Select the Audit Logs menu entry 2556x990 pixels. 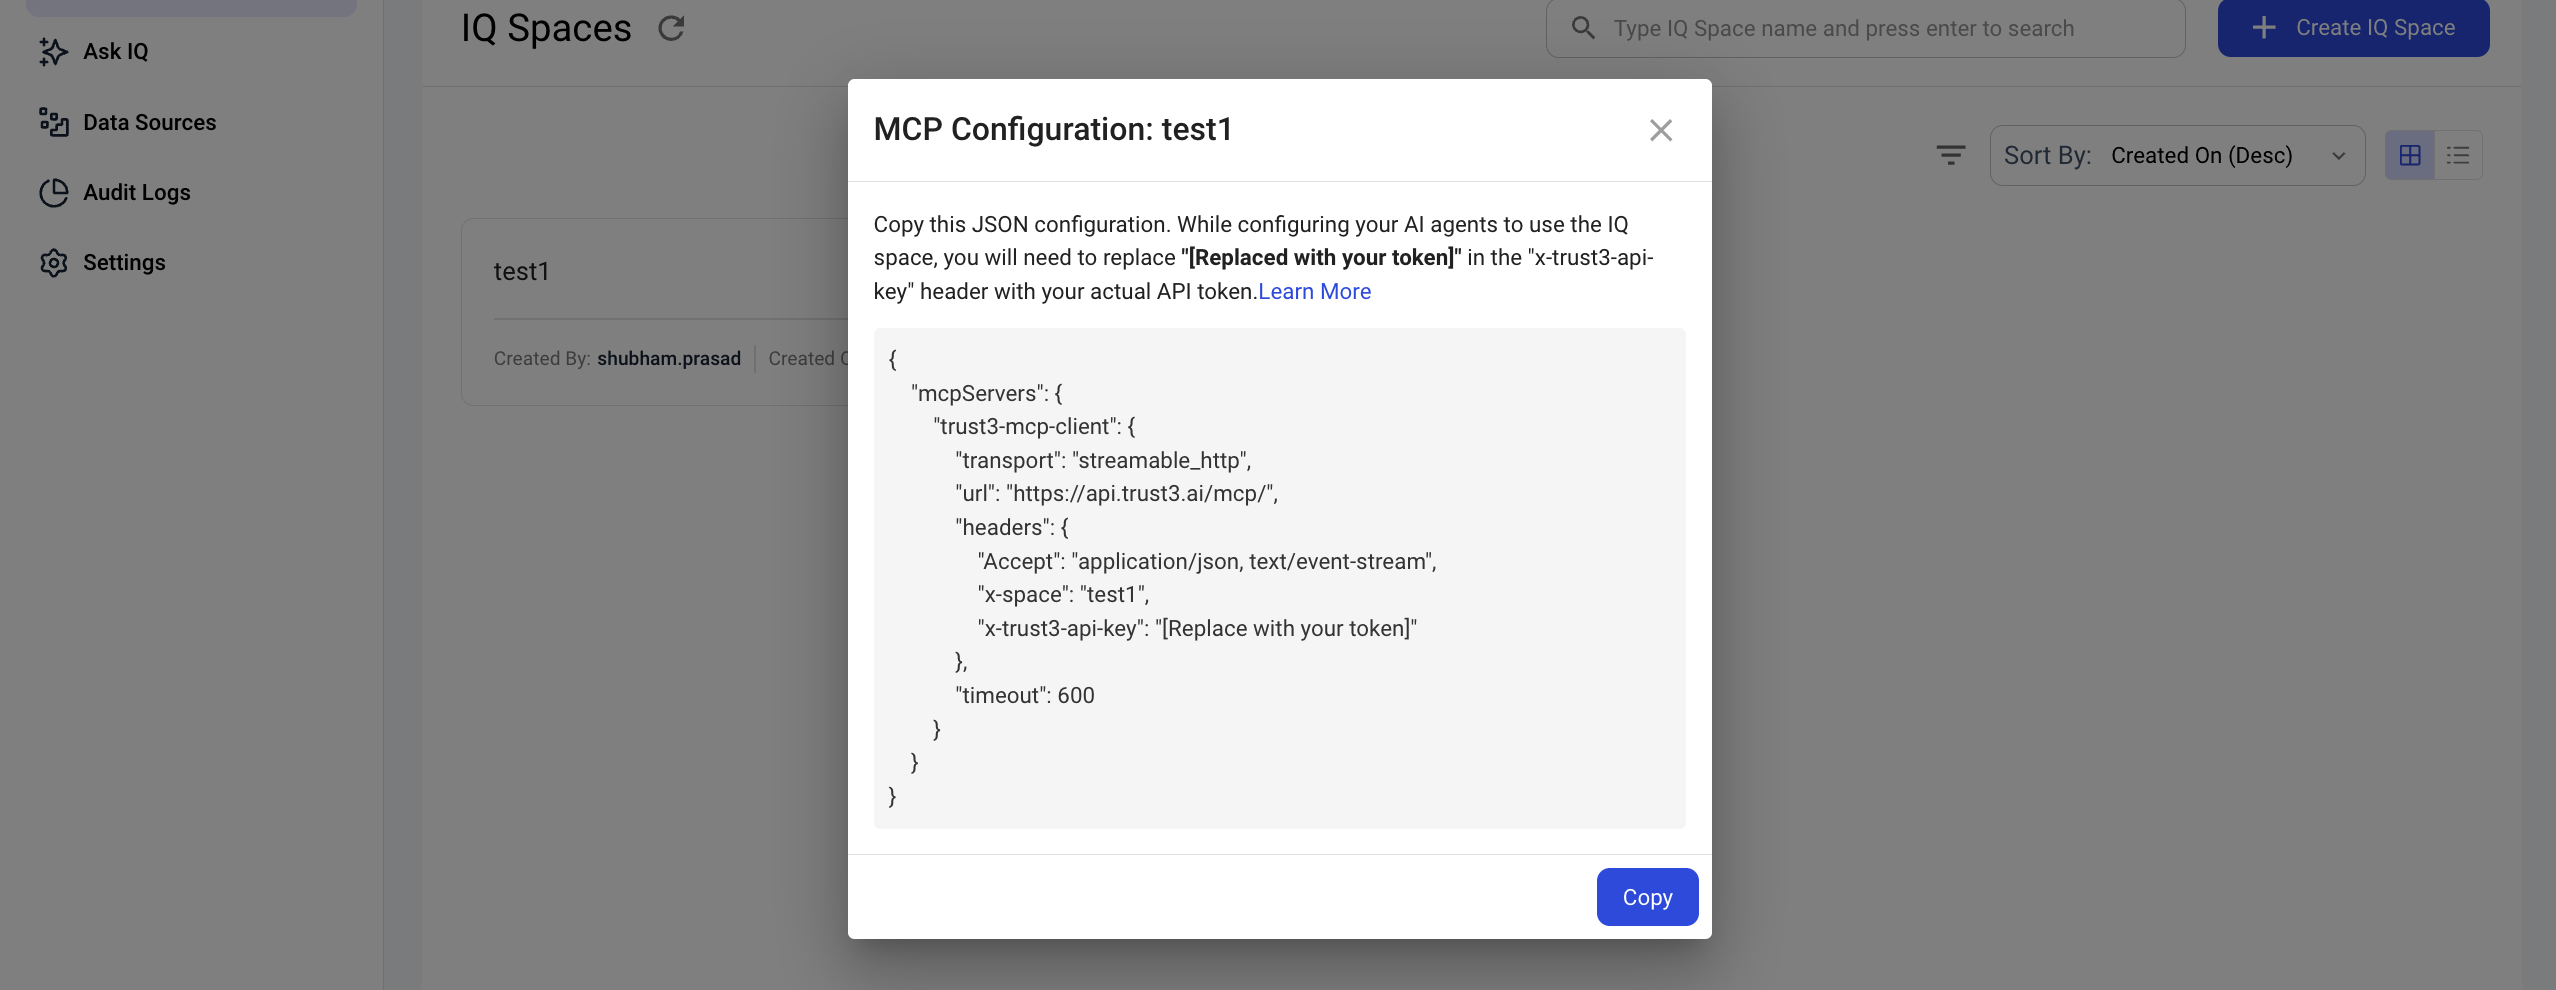tap(136, 193)
